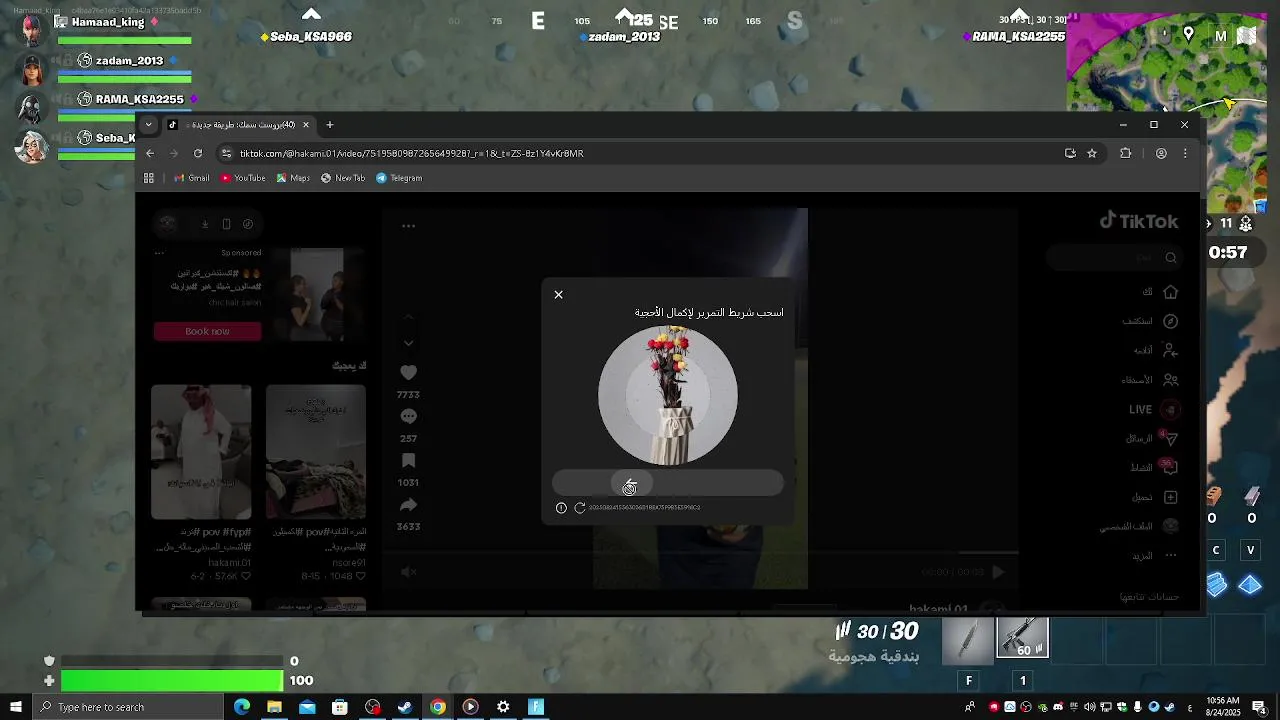This screenshot has height=720, width=1280.
Task: Open video options three-dot menu
Action: (x=408, y=226)
